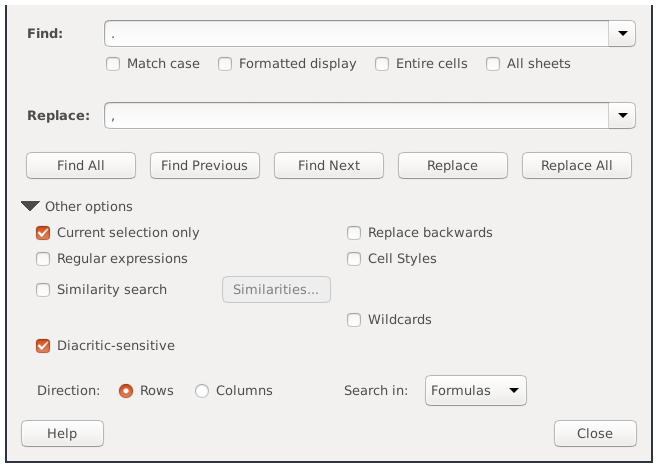
Task: Tick the Wildcards checkbox
Action: click(x=354, y=320)
